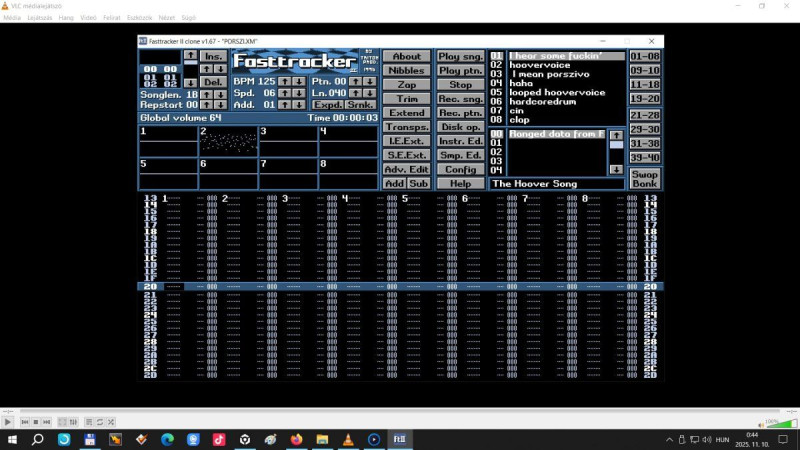Click the Adv. Edit button
Viewport: 800px width, 450px height.
pyautogui.click(x=407, y=169)
